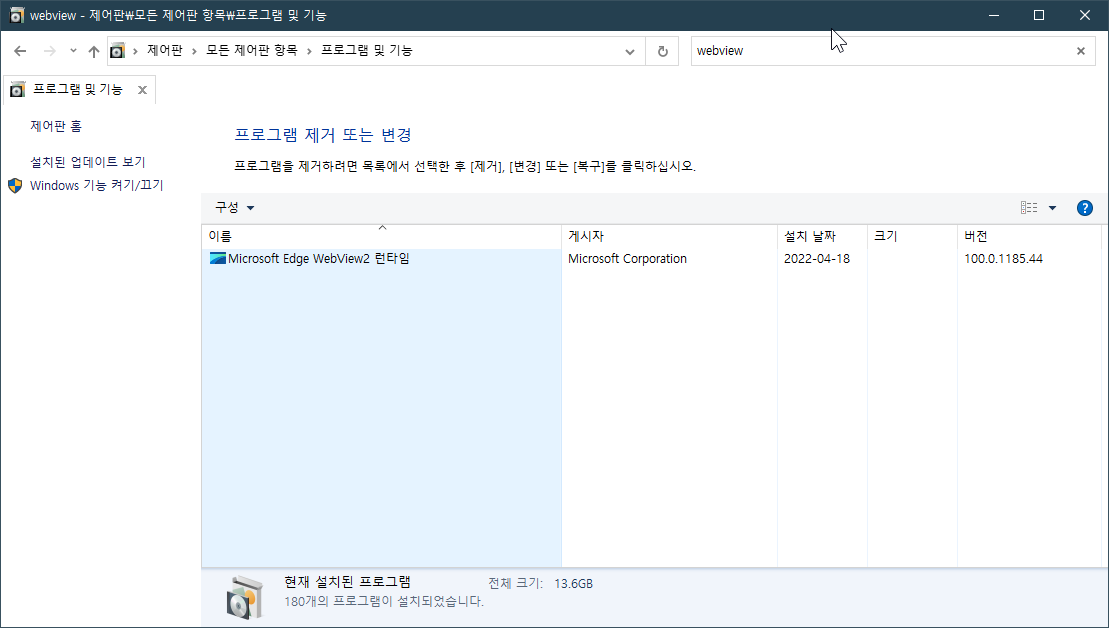Click the installed programs icon in details pane
This screenshot has height=628, width=1109.
244,597
